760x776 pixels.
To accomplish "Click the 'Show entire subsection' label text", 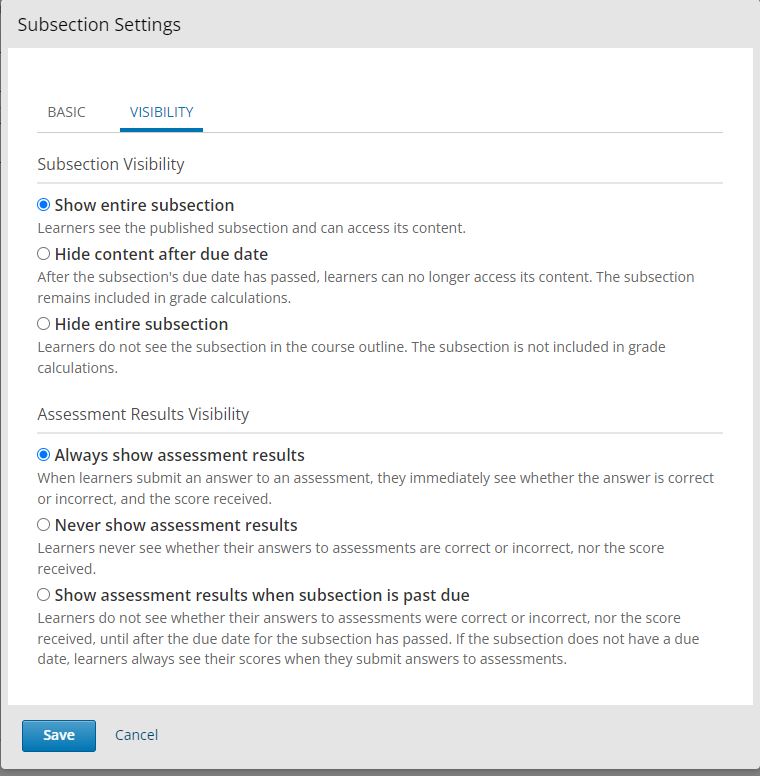I will (144, 205).
